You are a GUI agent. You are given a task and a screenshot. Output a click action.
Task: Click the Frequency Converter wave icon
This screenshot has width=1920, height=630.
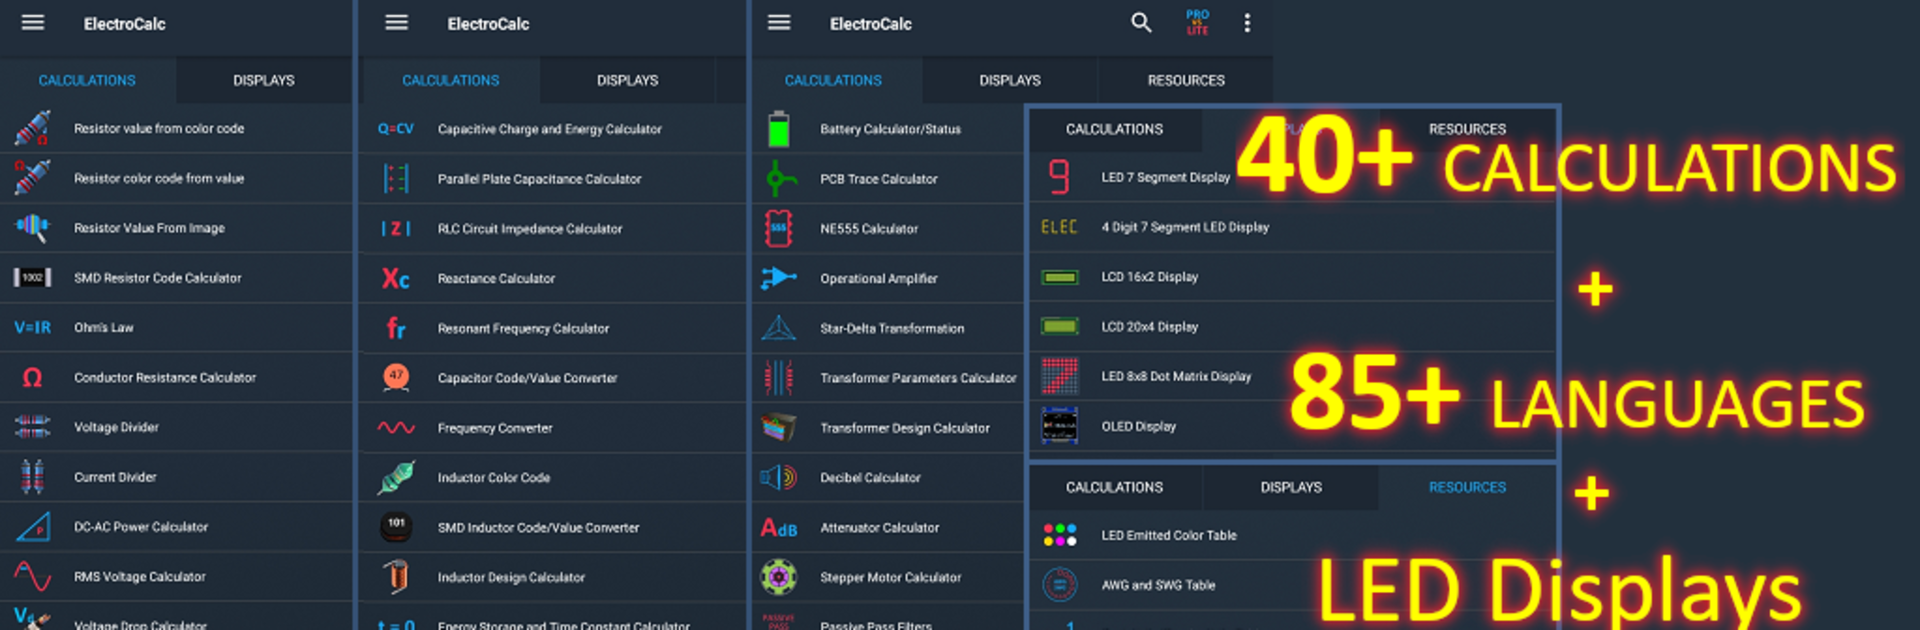pos(396,427)
